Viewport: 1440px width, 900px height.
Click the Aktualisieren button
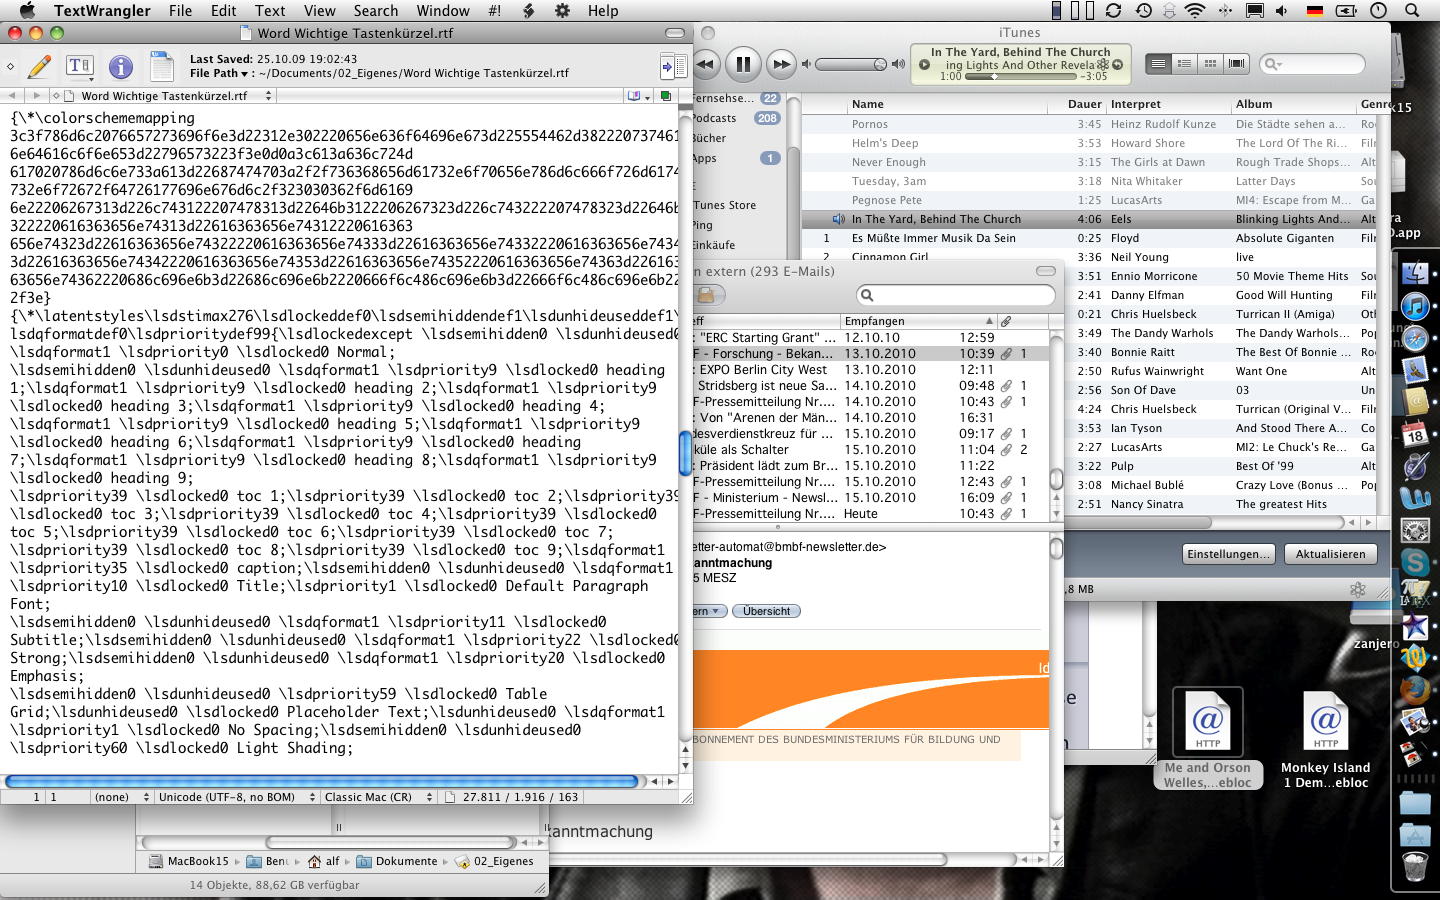1330,554
